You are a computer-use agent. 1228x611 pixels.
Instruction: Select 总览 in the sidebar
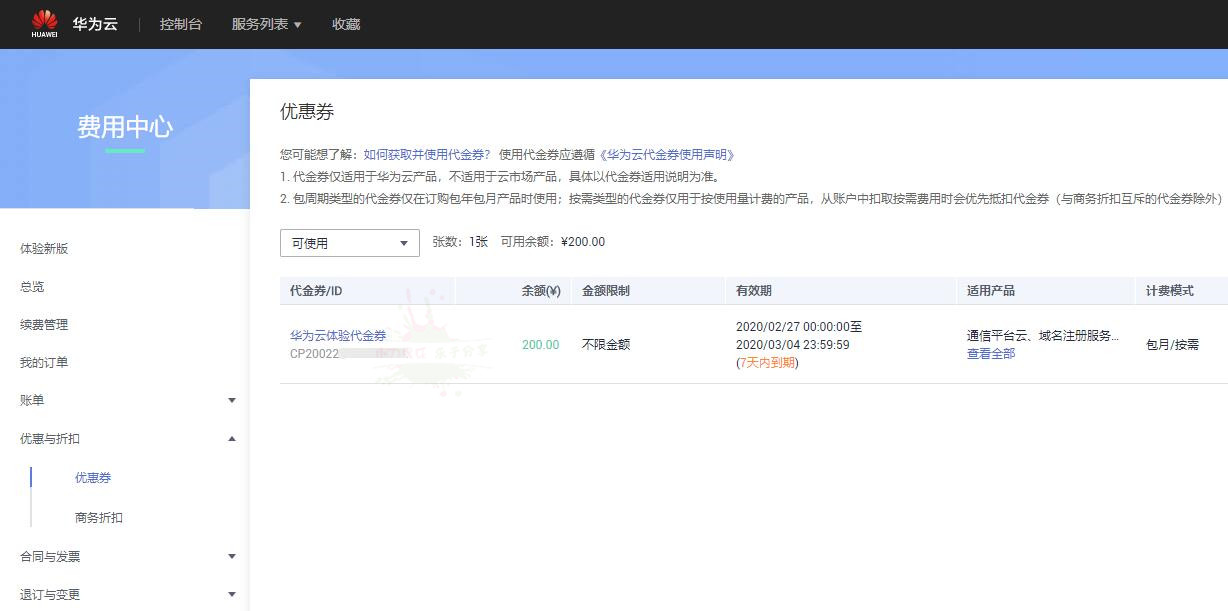click(x=32, y=287)
